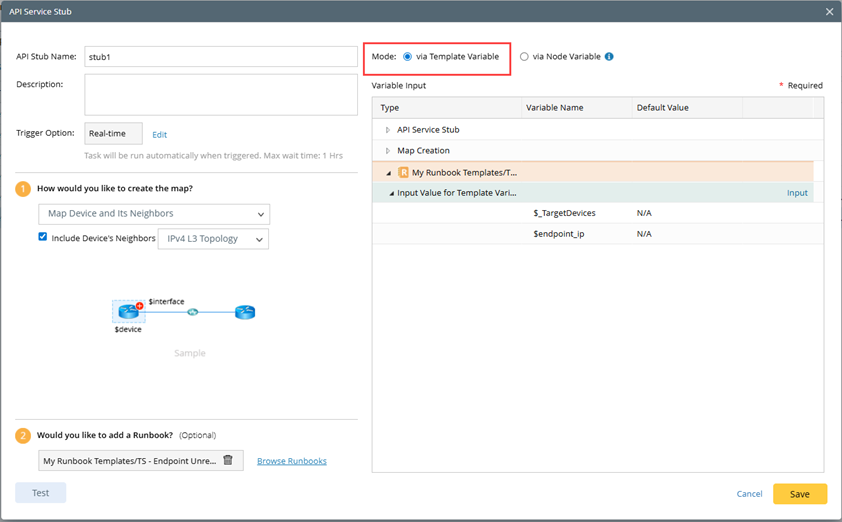The height and width of the screenshot is (522, 842).
Task: Select via Node Variable mode
Action: (x=524, y=57)
